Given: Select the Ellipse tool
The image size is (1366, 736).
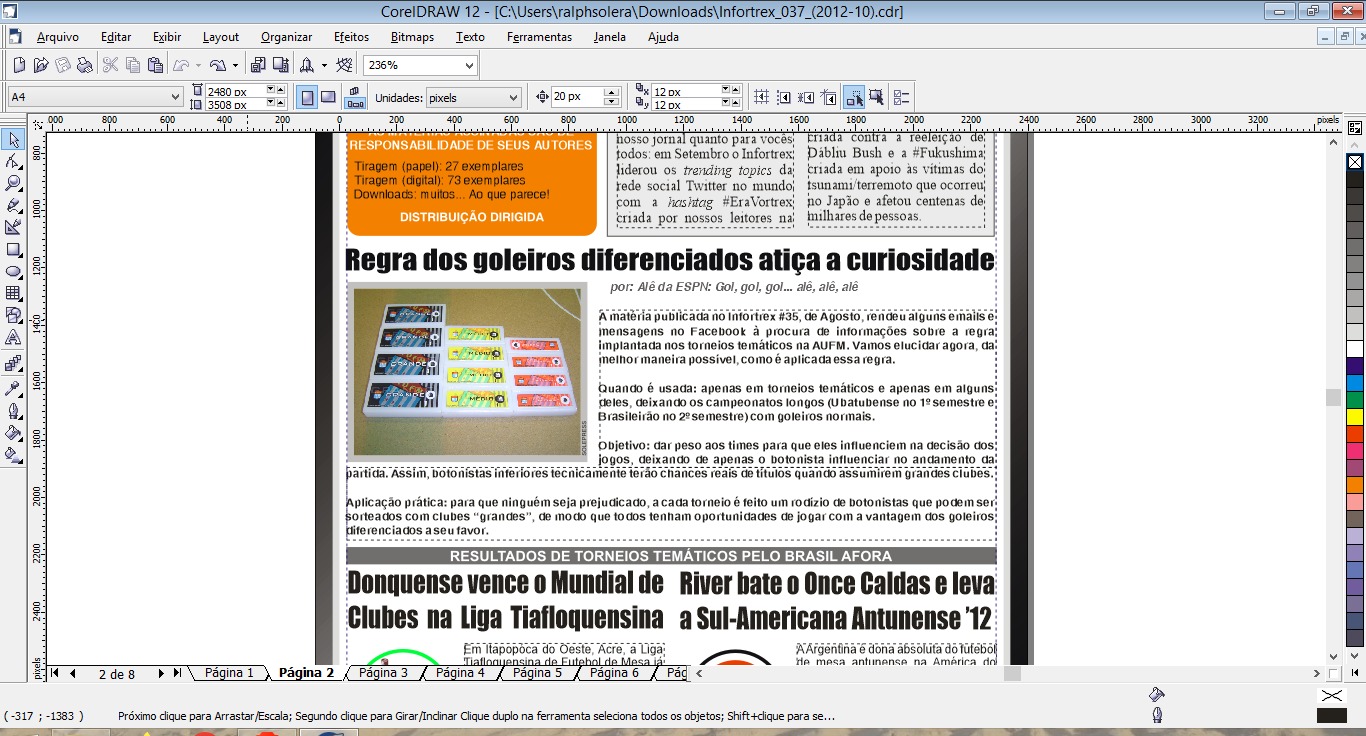Looking at the screenshot, I should point(13,272).
